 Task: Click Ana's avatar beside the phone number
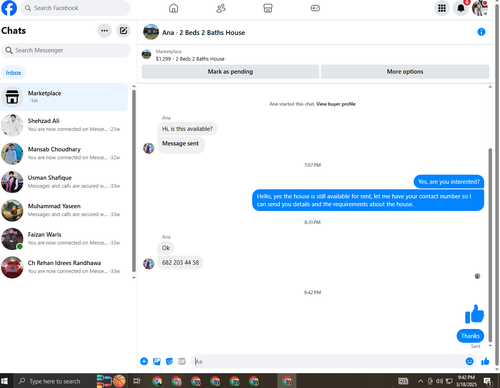click(x=149, y=263)
